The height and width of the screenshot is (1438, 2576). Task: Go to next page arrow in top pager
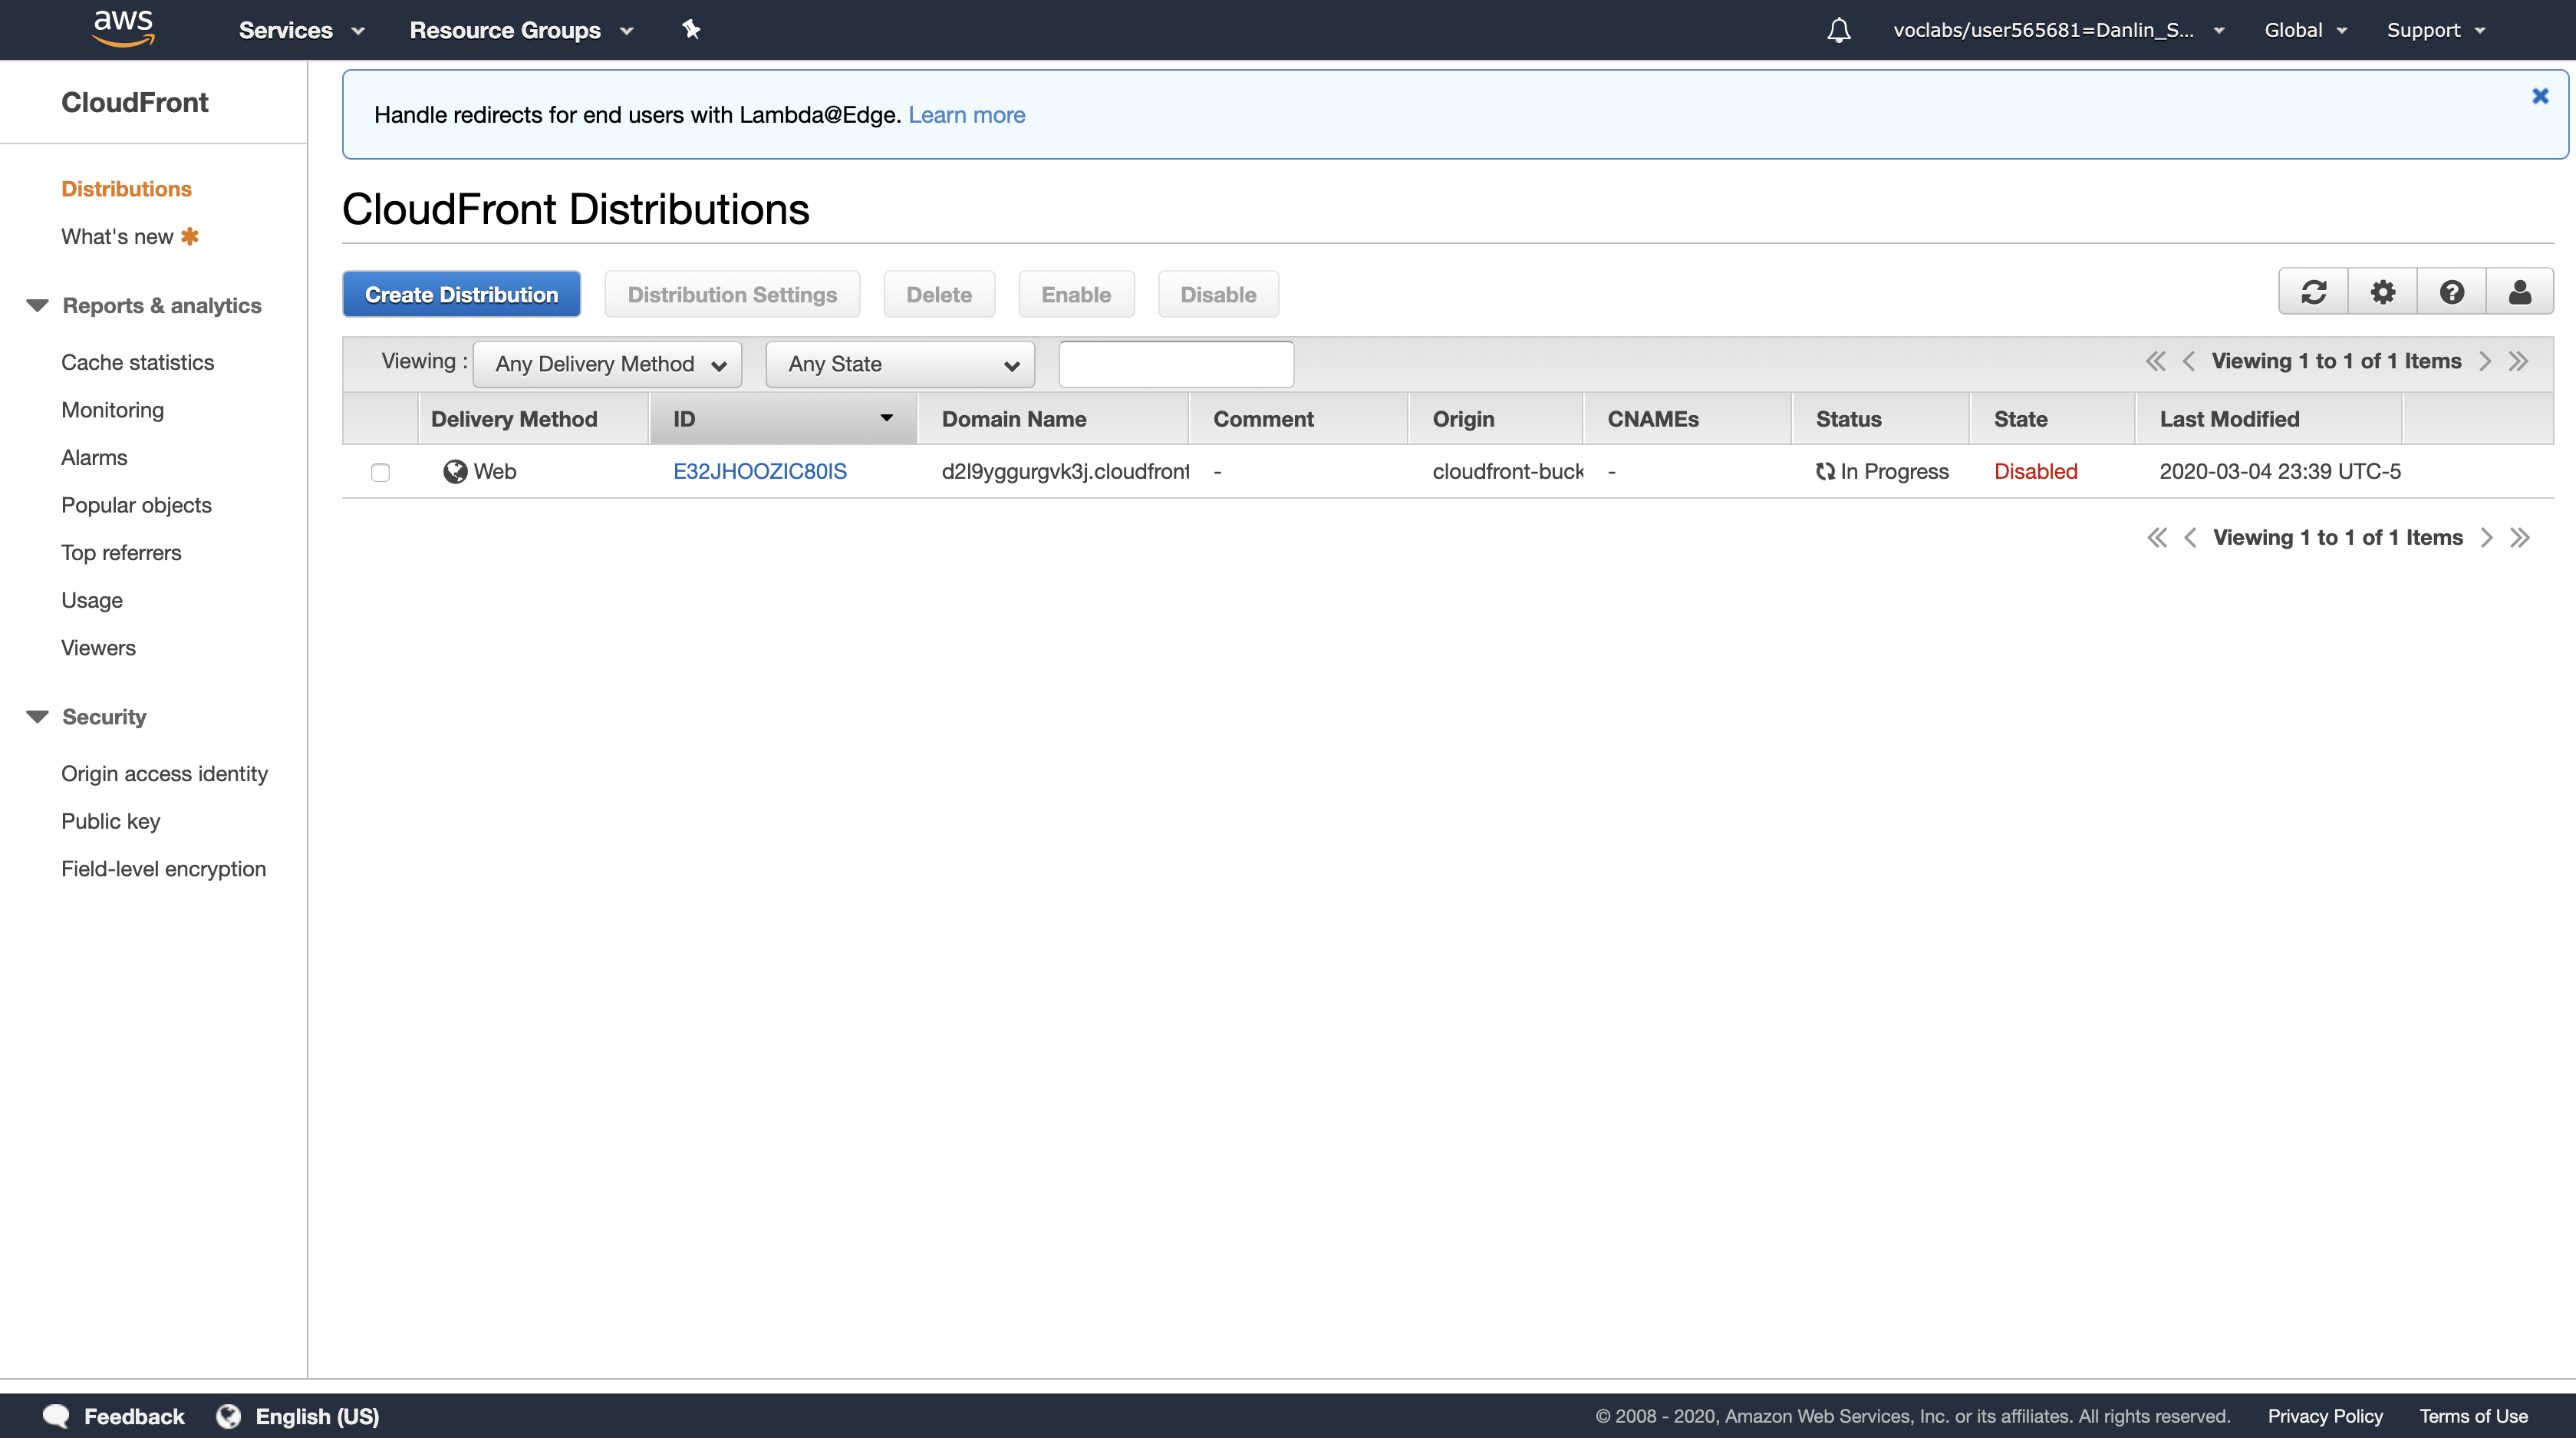pyautogui.click(x=2486, y=361)
